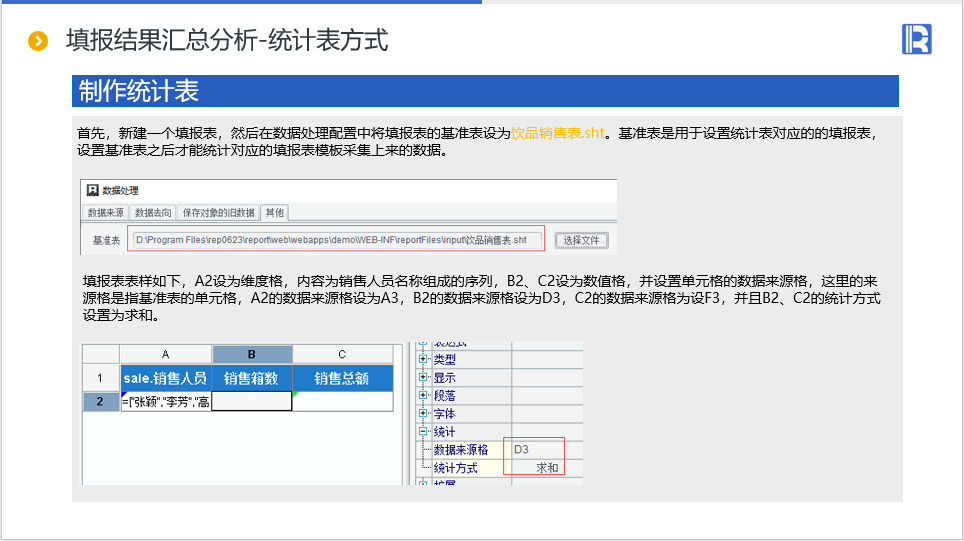Screen dimensions: 964x541
Task: Click cell C2 with the green corner marker
Action: pos(342,401)
